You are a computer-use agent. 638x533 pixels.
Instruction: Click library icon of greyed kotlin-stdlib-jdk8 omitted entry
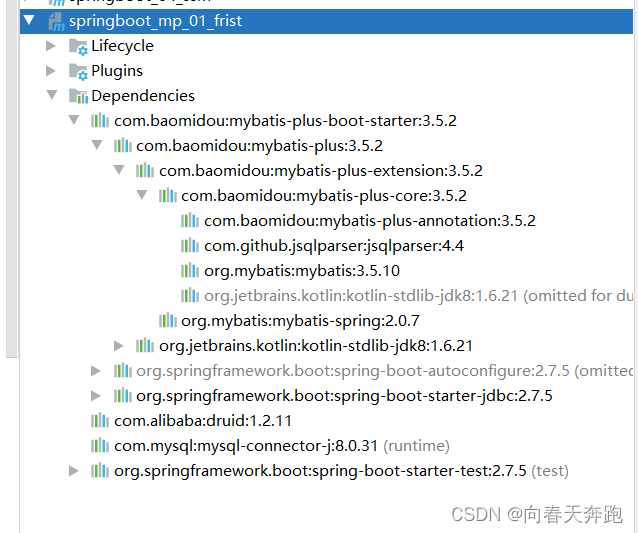click(190, 296)
